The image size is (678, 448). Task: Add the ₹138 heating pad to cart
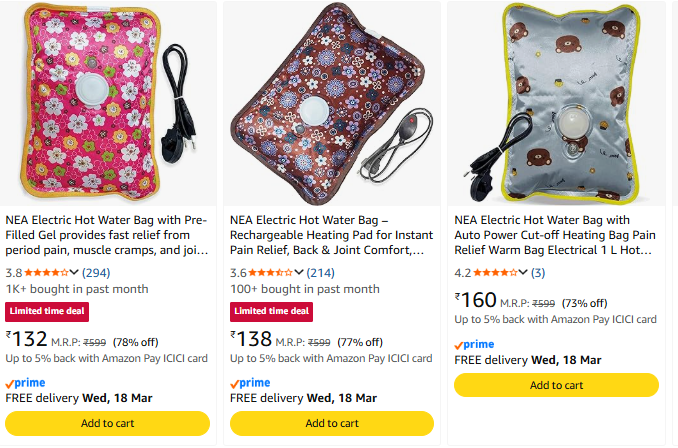coord(332,423)
